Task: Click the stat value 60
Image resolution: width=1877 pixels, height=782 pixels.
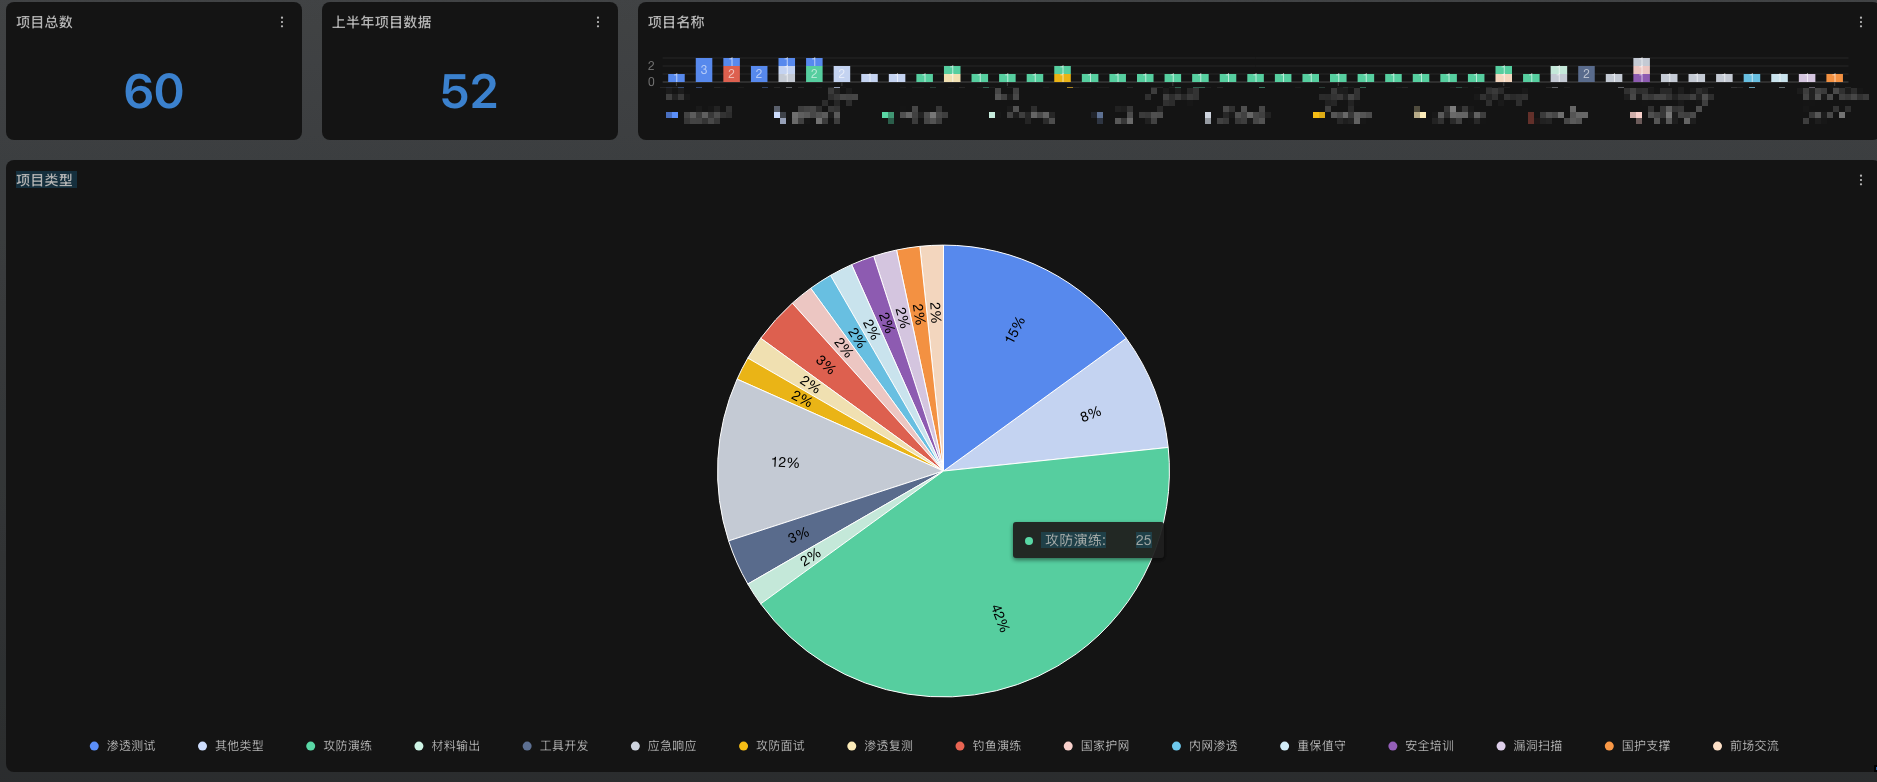Action: tap(154, 92)
